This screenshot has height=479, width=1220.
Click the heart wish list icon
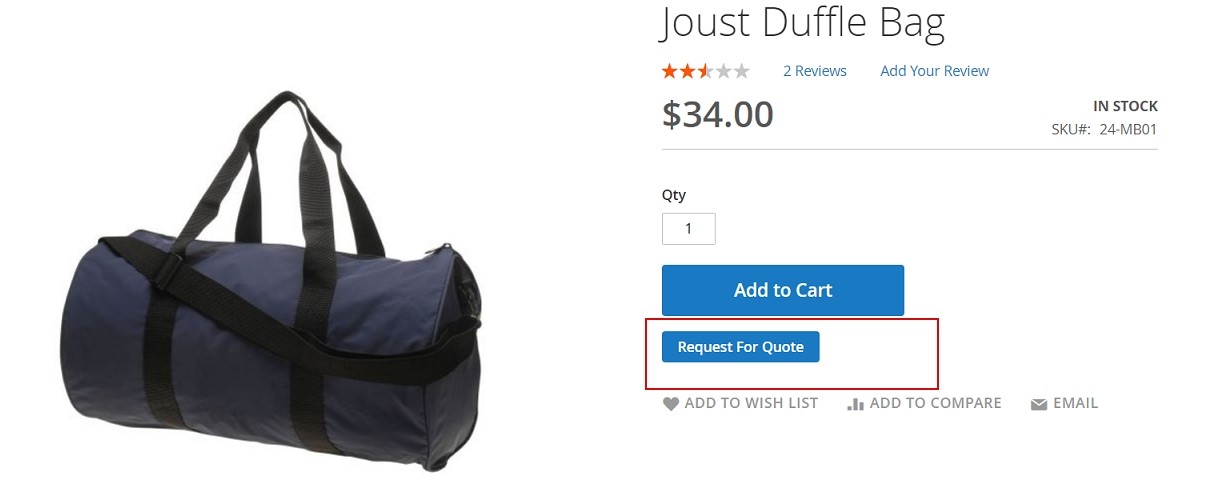click(670, 404)
